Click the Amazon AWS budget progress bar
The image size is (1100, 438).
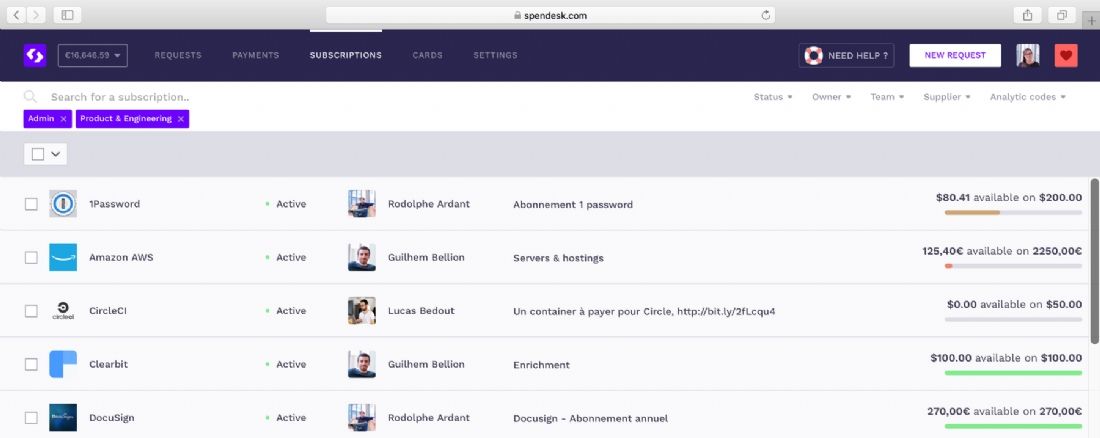click(1013, 265)
